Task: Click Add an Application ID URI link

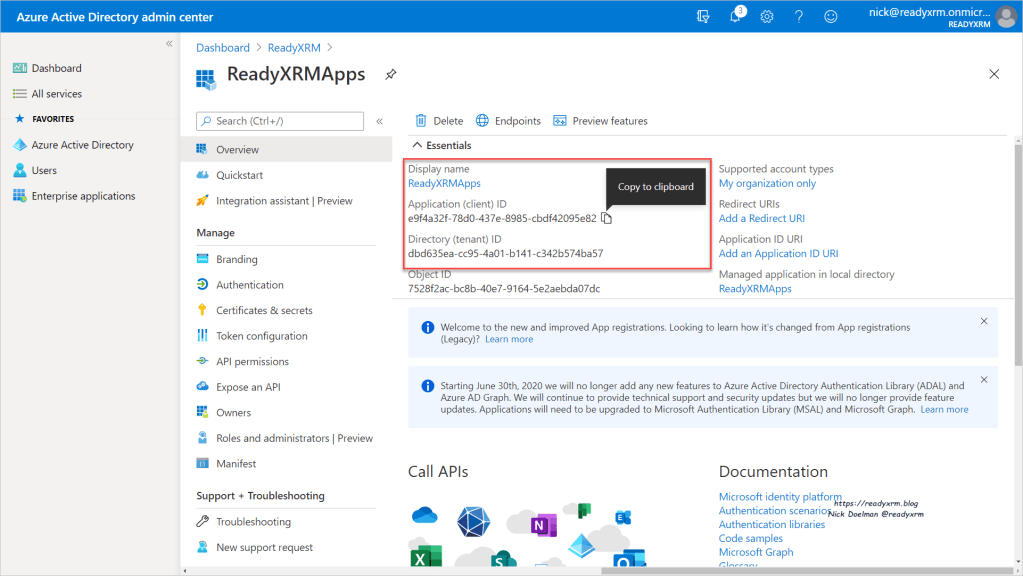Action: click(x=778, y=253)
